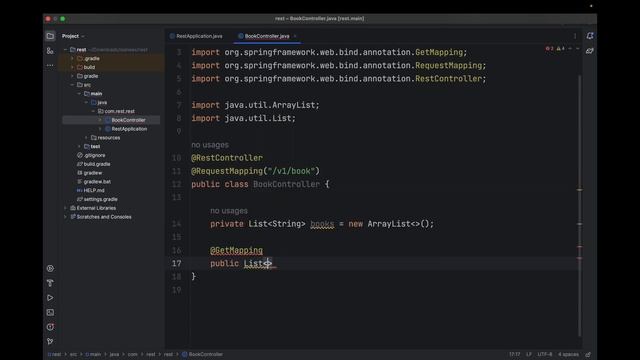Click BookController class icon in project tree
The image size is (640, 360).
pyautogui.click(x=108, y=120)
